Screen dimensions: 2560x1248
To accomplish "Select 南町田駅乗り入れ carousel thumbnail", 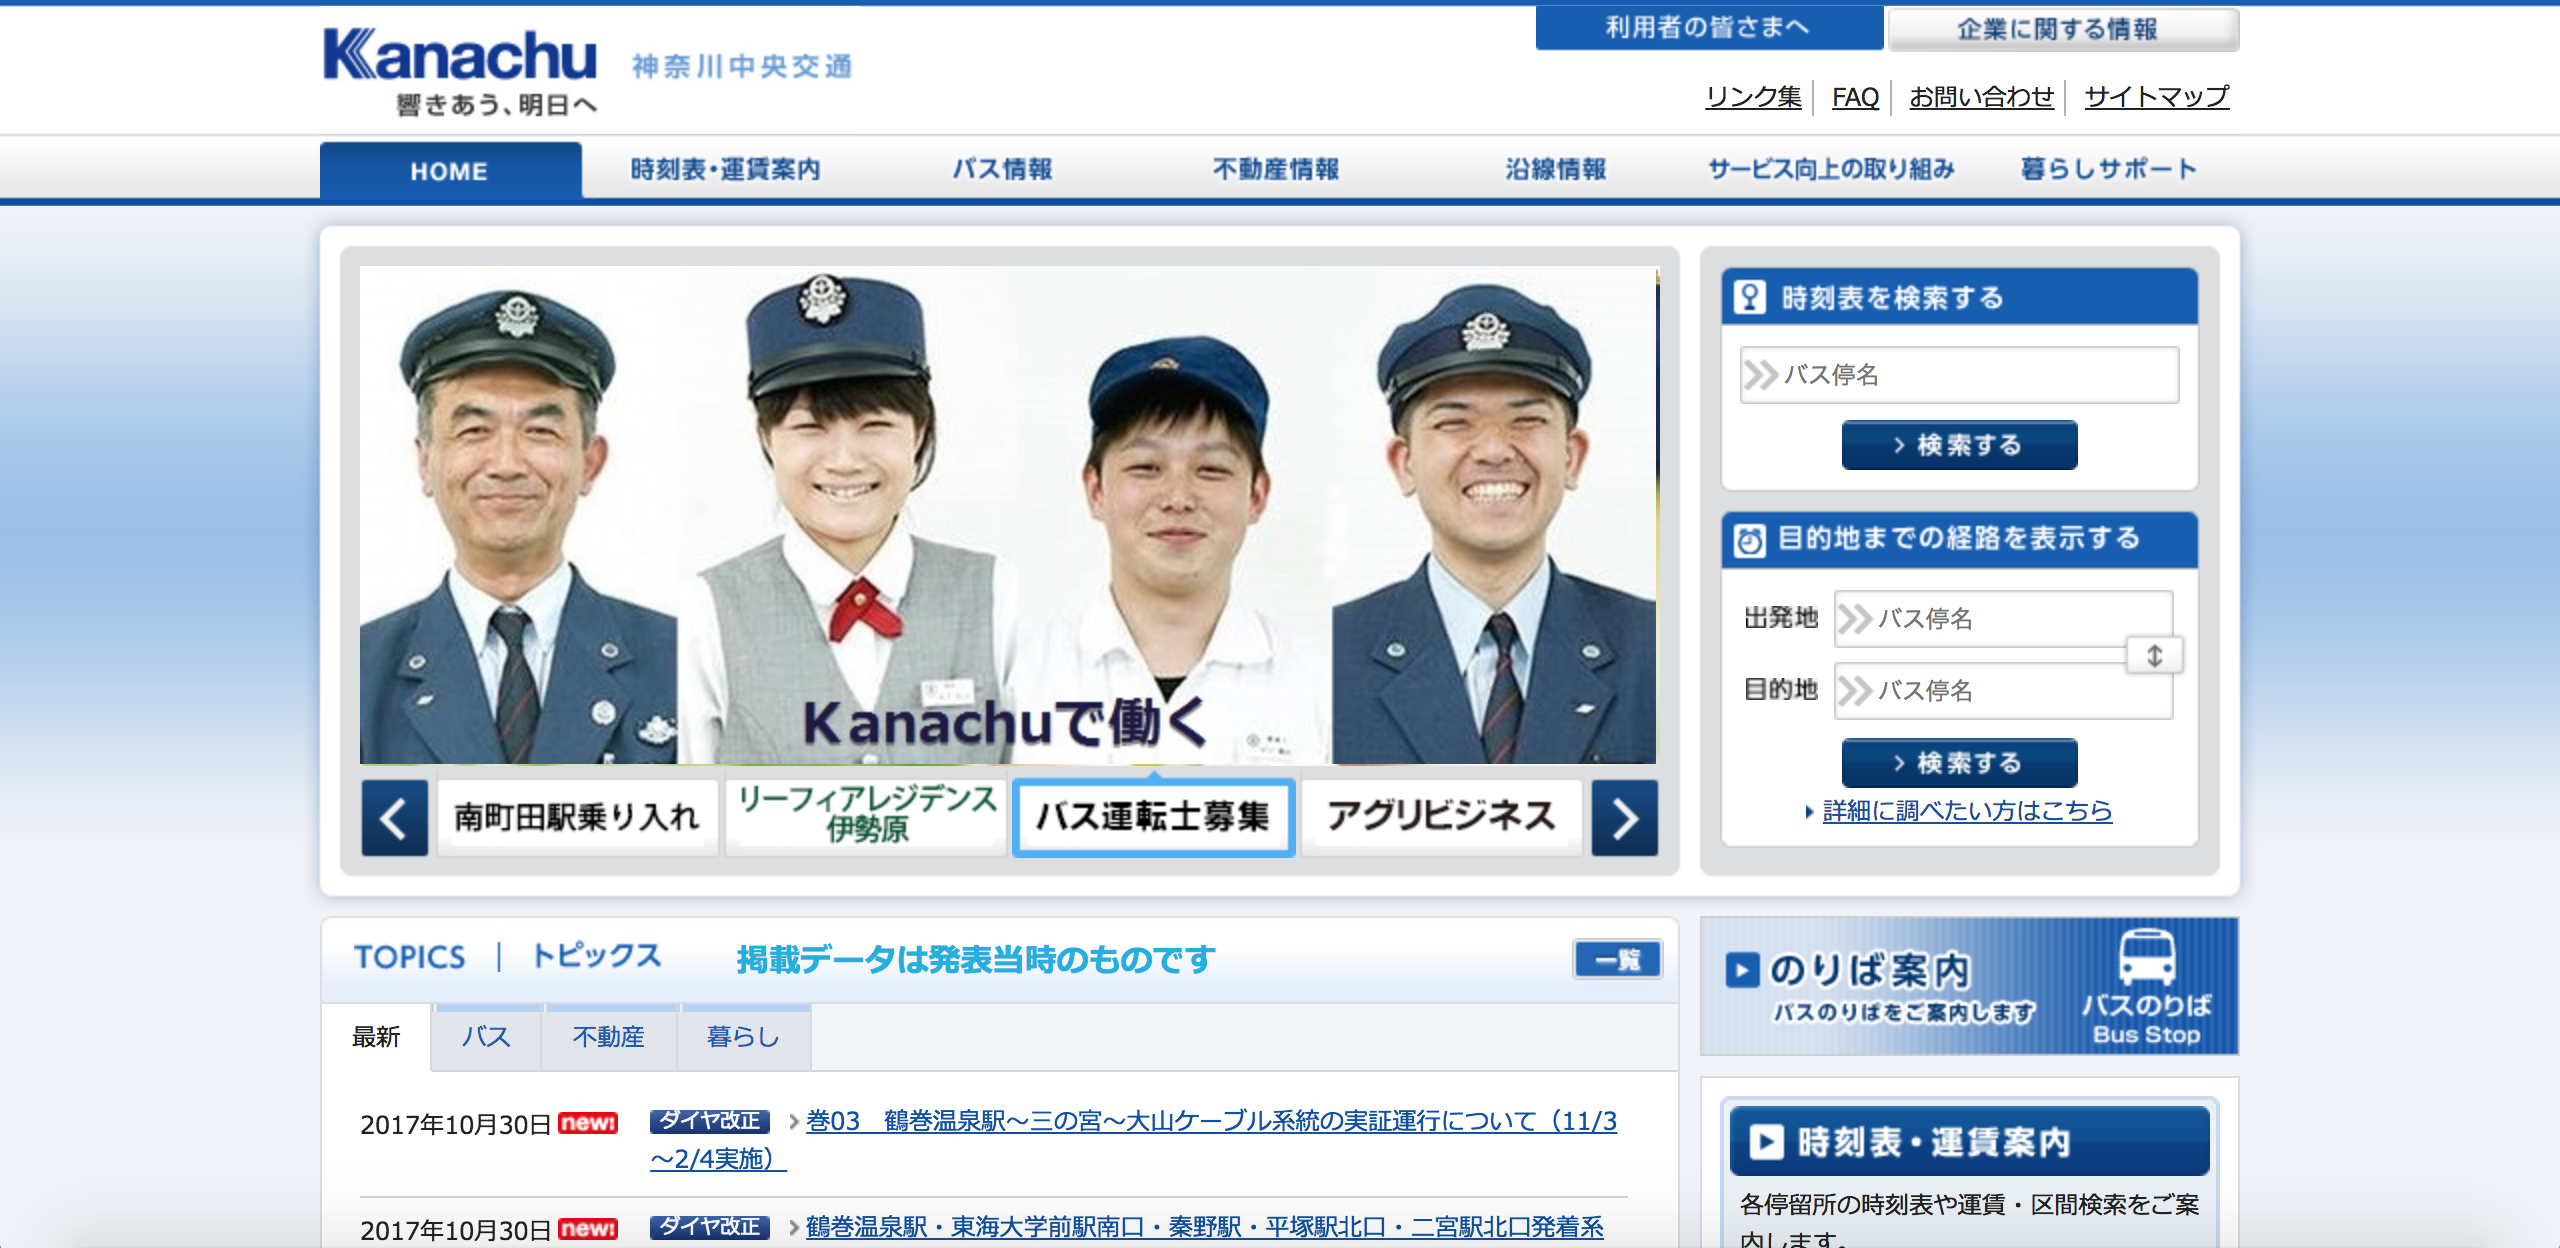I will 577,818.
